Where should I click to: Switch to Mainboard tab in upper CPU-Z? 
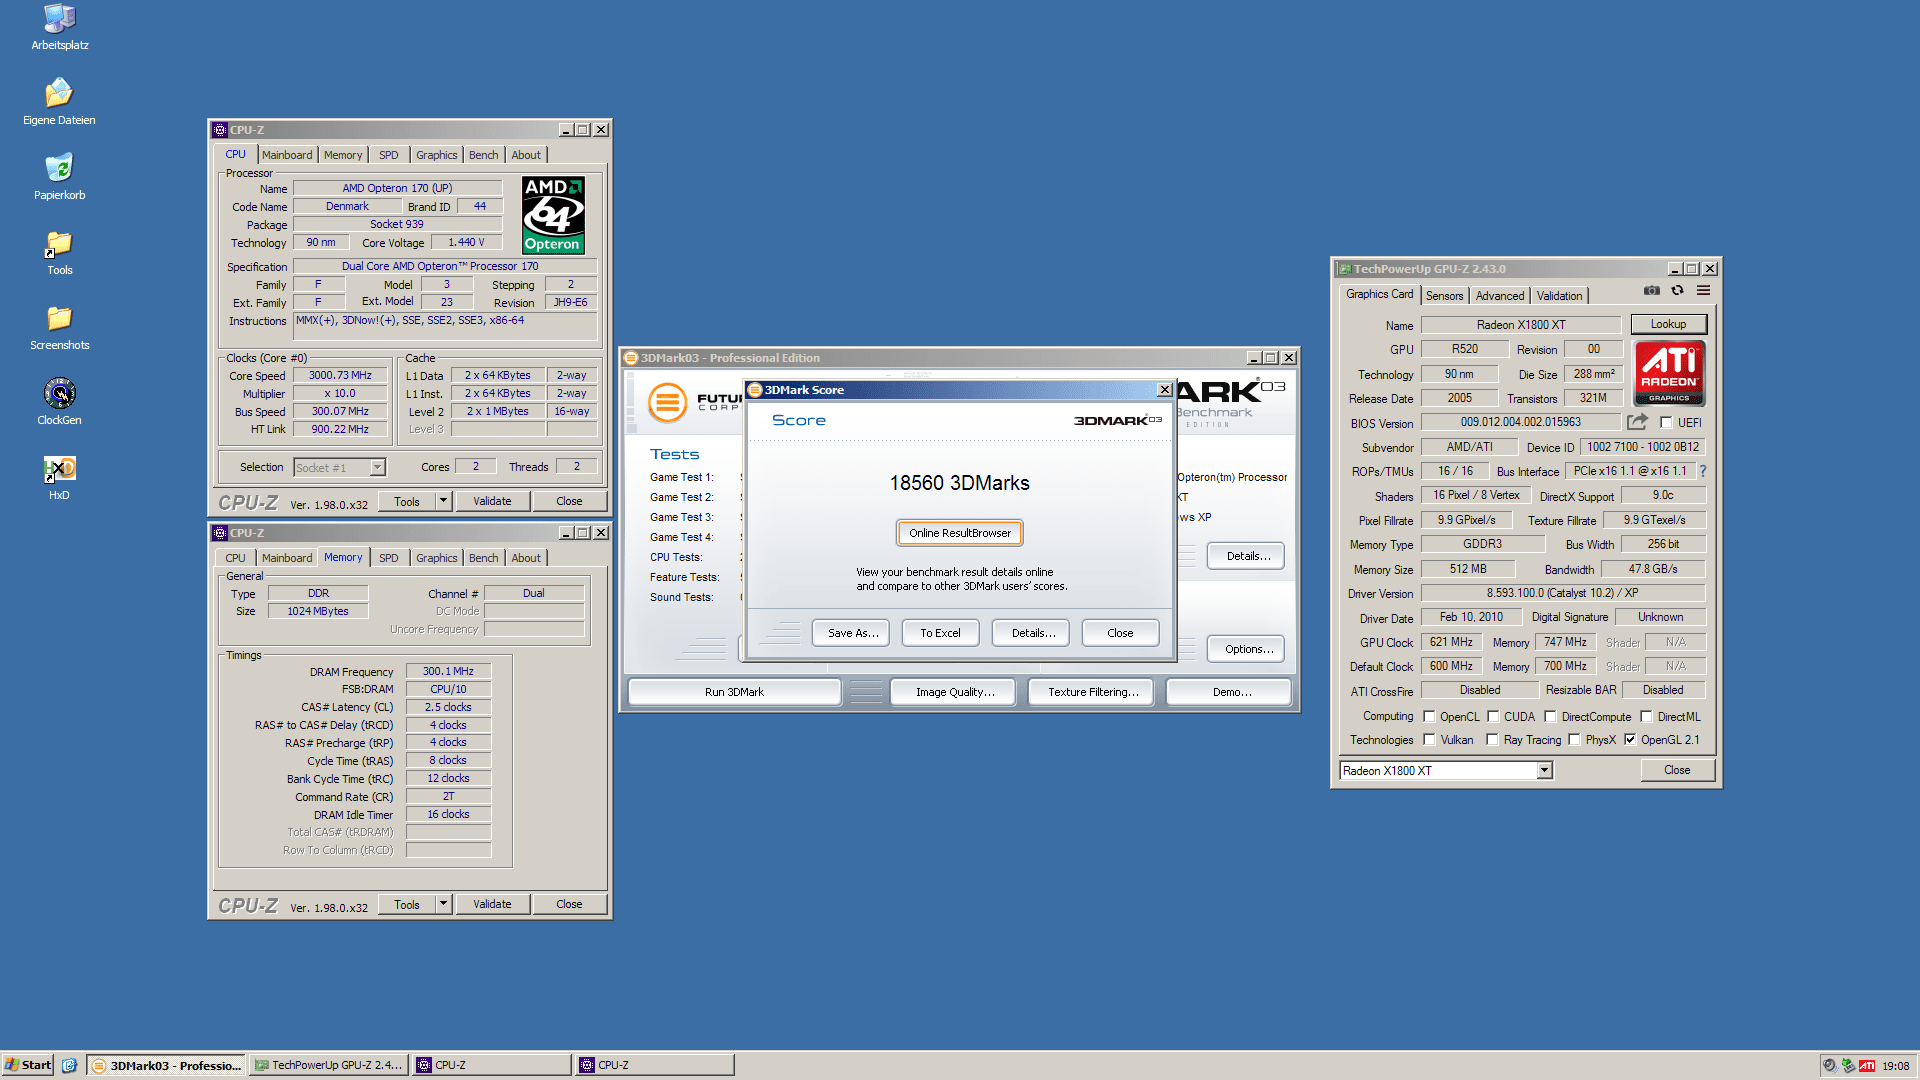coord(287,155)
